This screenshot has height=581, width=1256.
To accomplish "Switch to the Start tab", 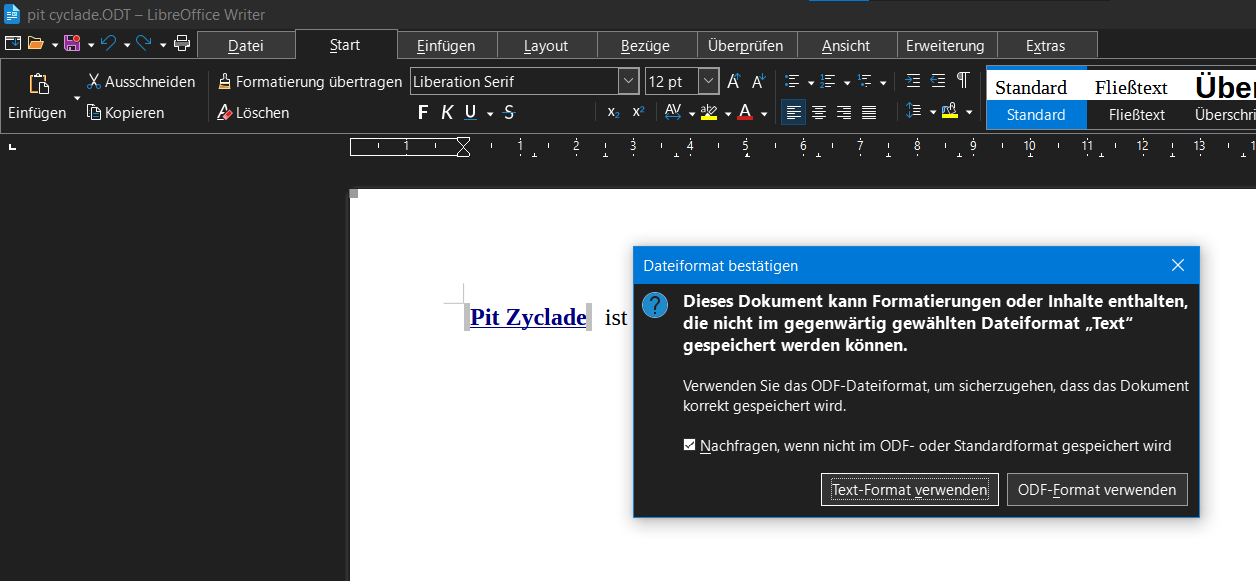I will 345,44.
